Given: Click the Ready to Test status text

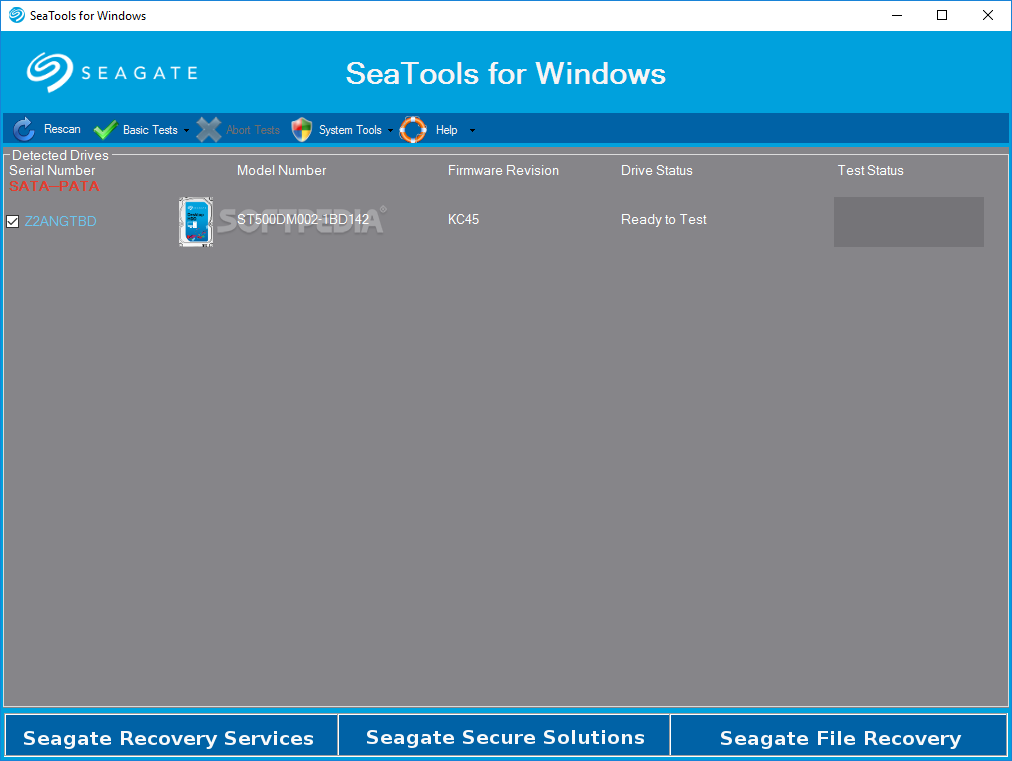Looking at the screenshot, I should [663, 219].
